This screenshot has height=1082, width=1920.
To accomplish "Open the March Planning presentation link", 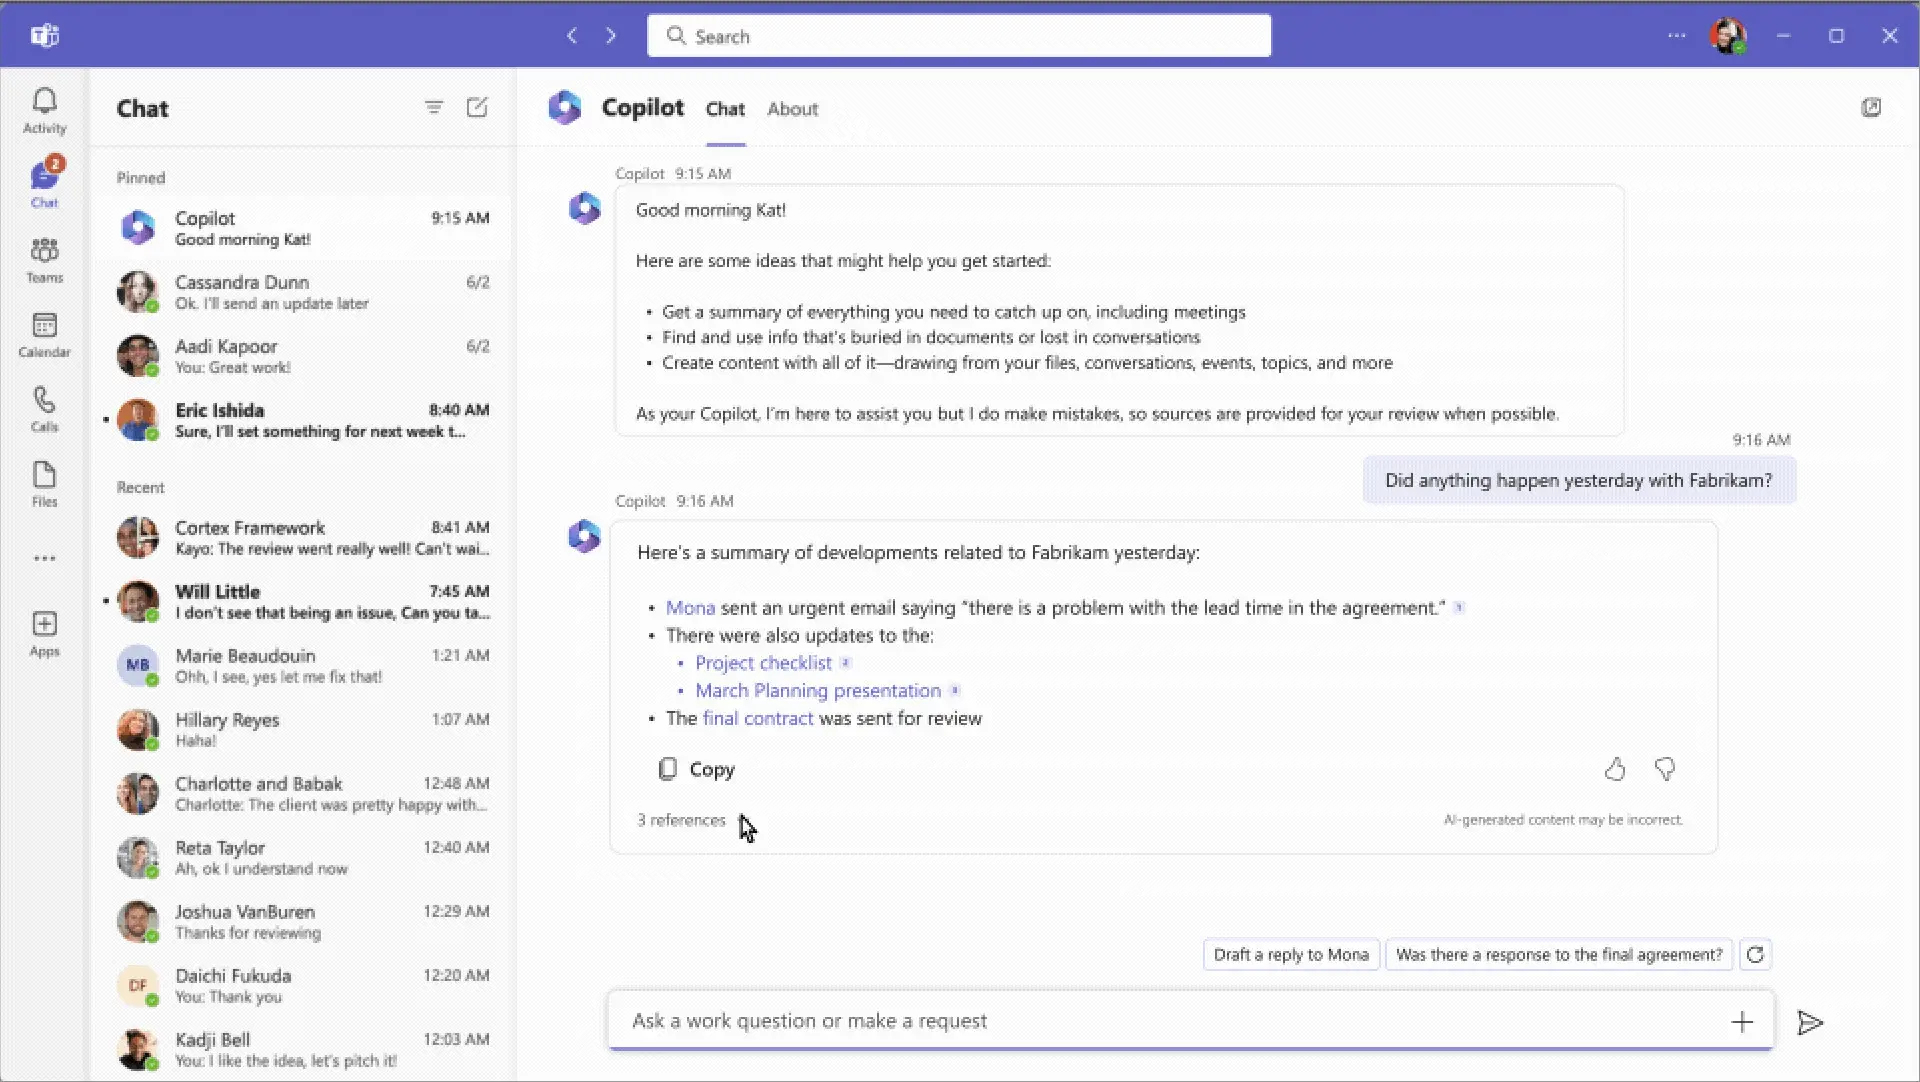I will 818,691.
